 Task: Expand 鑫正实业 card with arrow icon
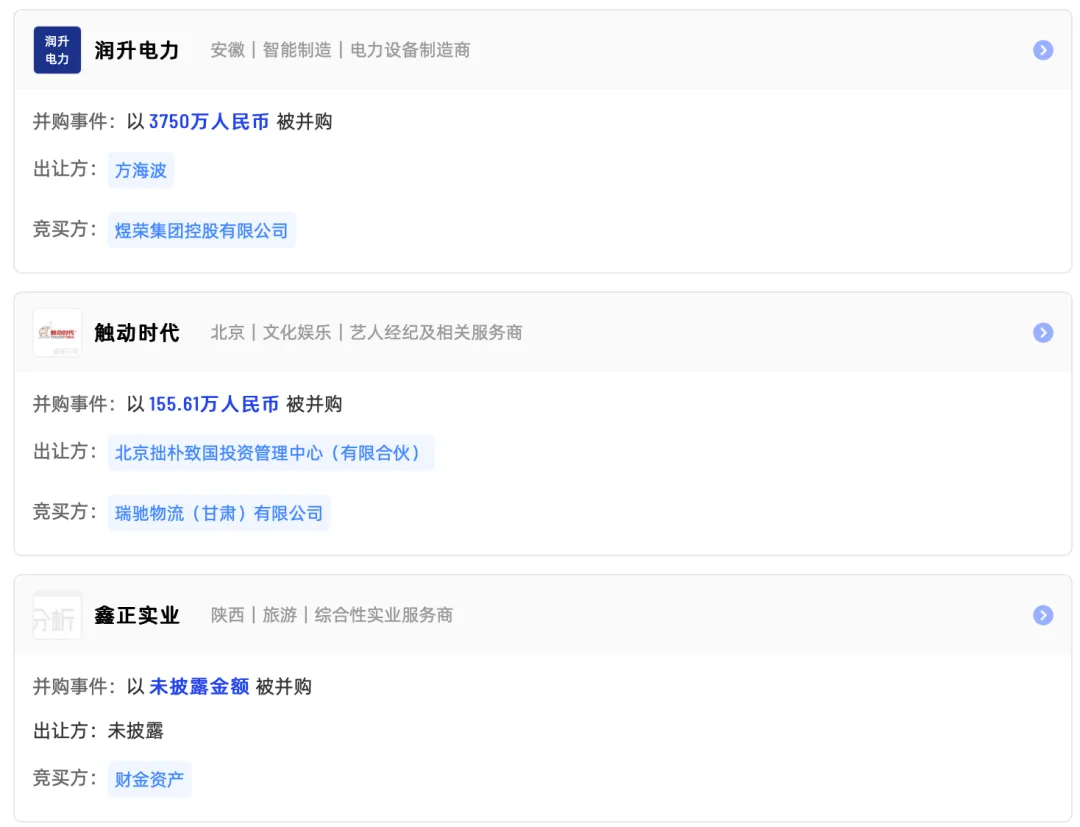point(1043,615)
